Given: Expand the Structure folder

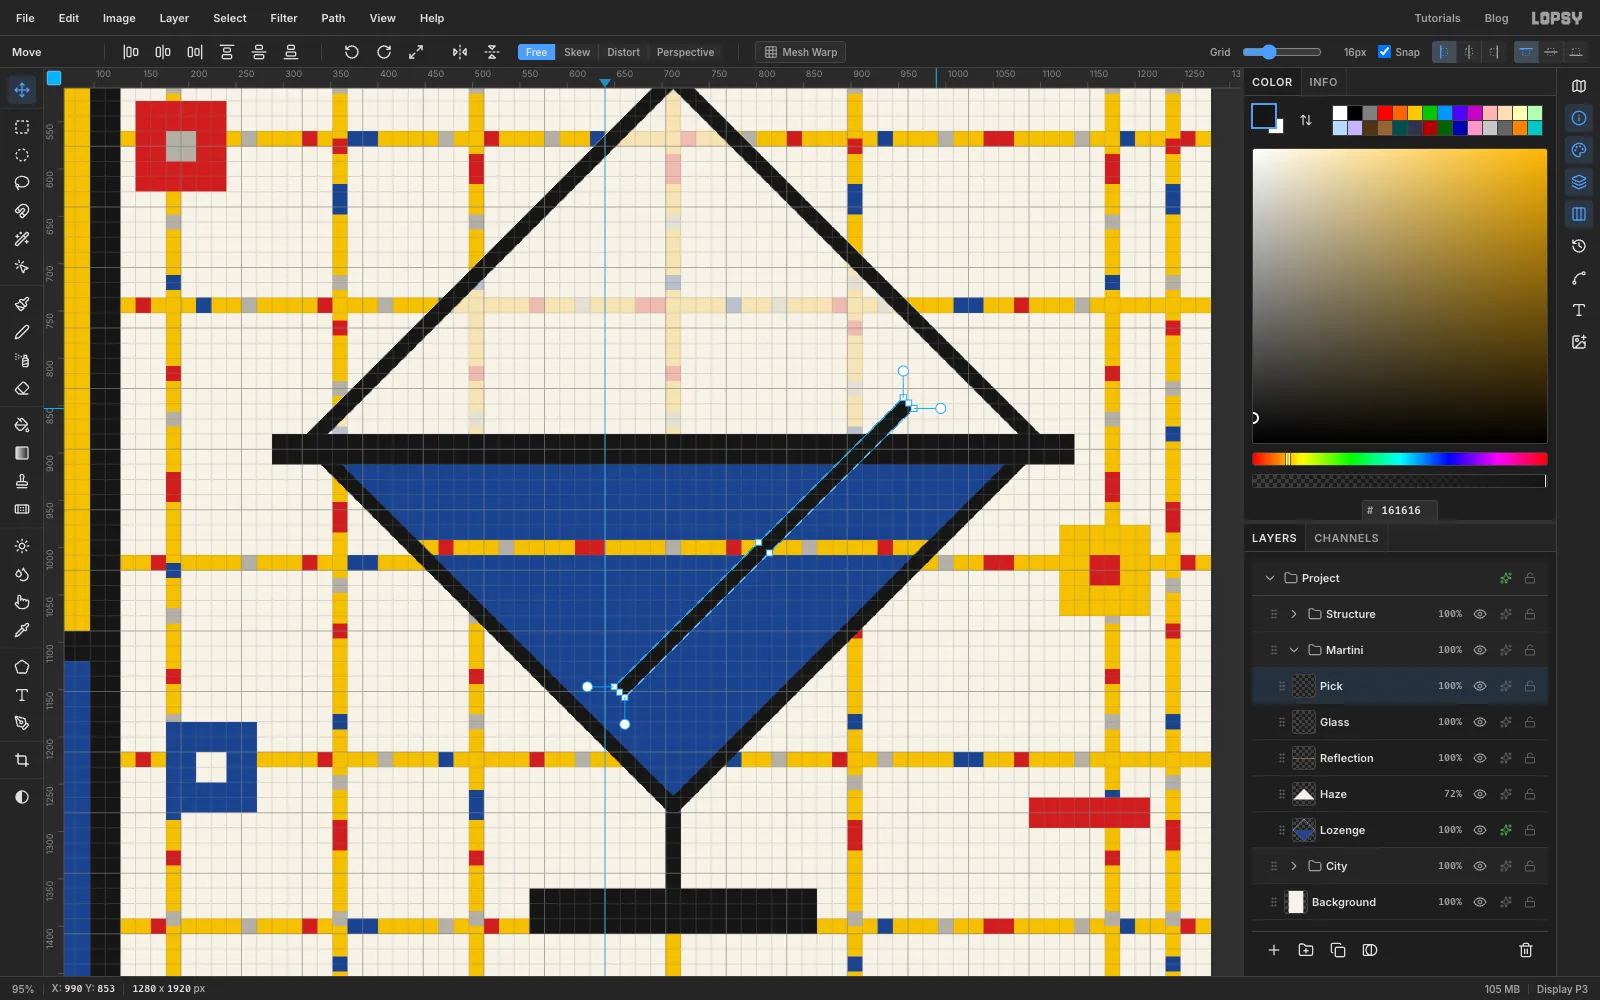Looking at the screenshot, I should point(1294,614).
